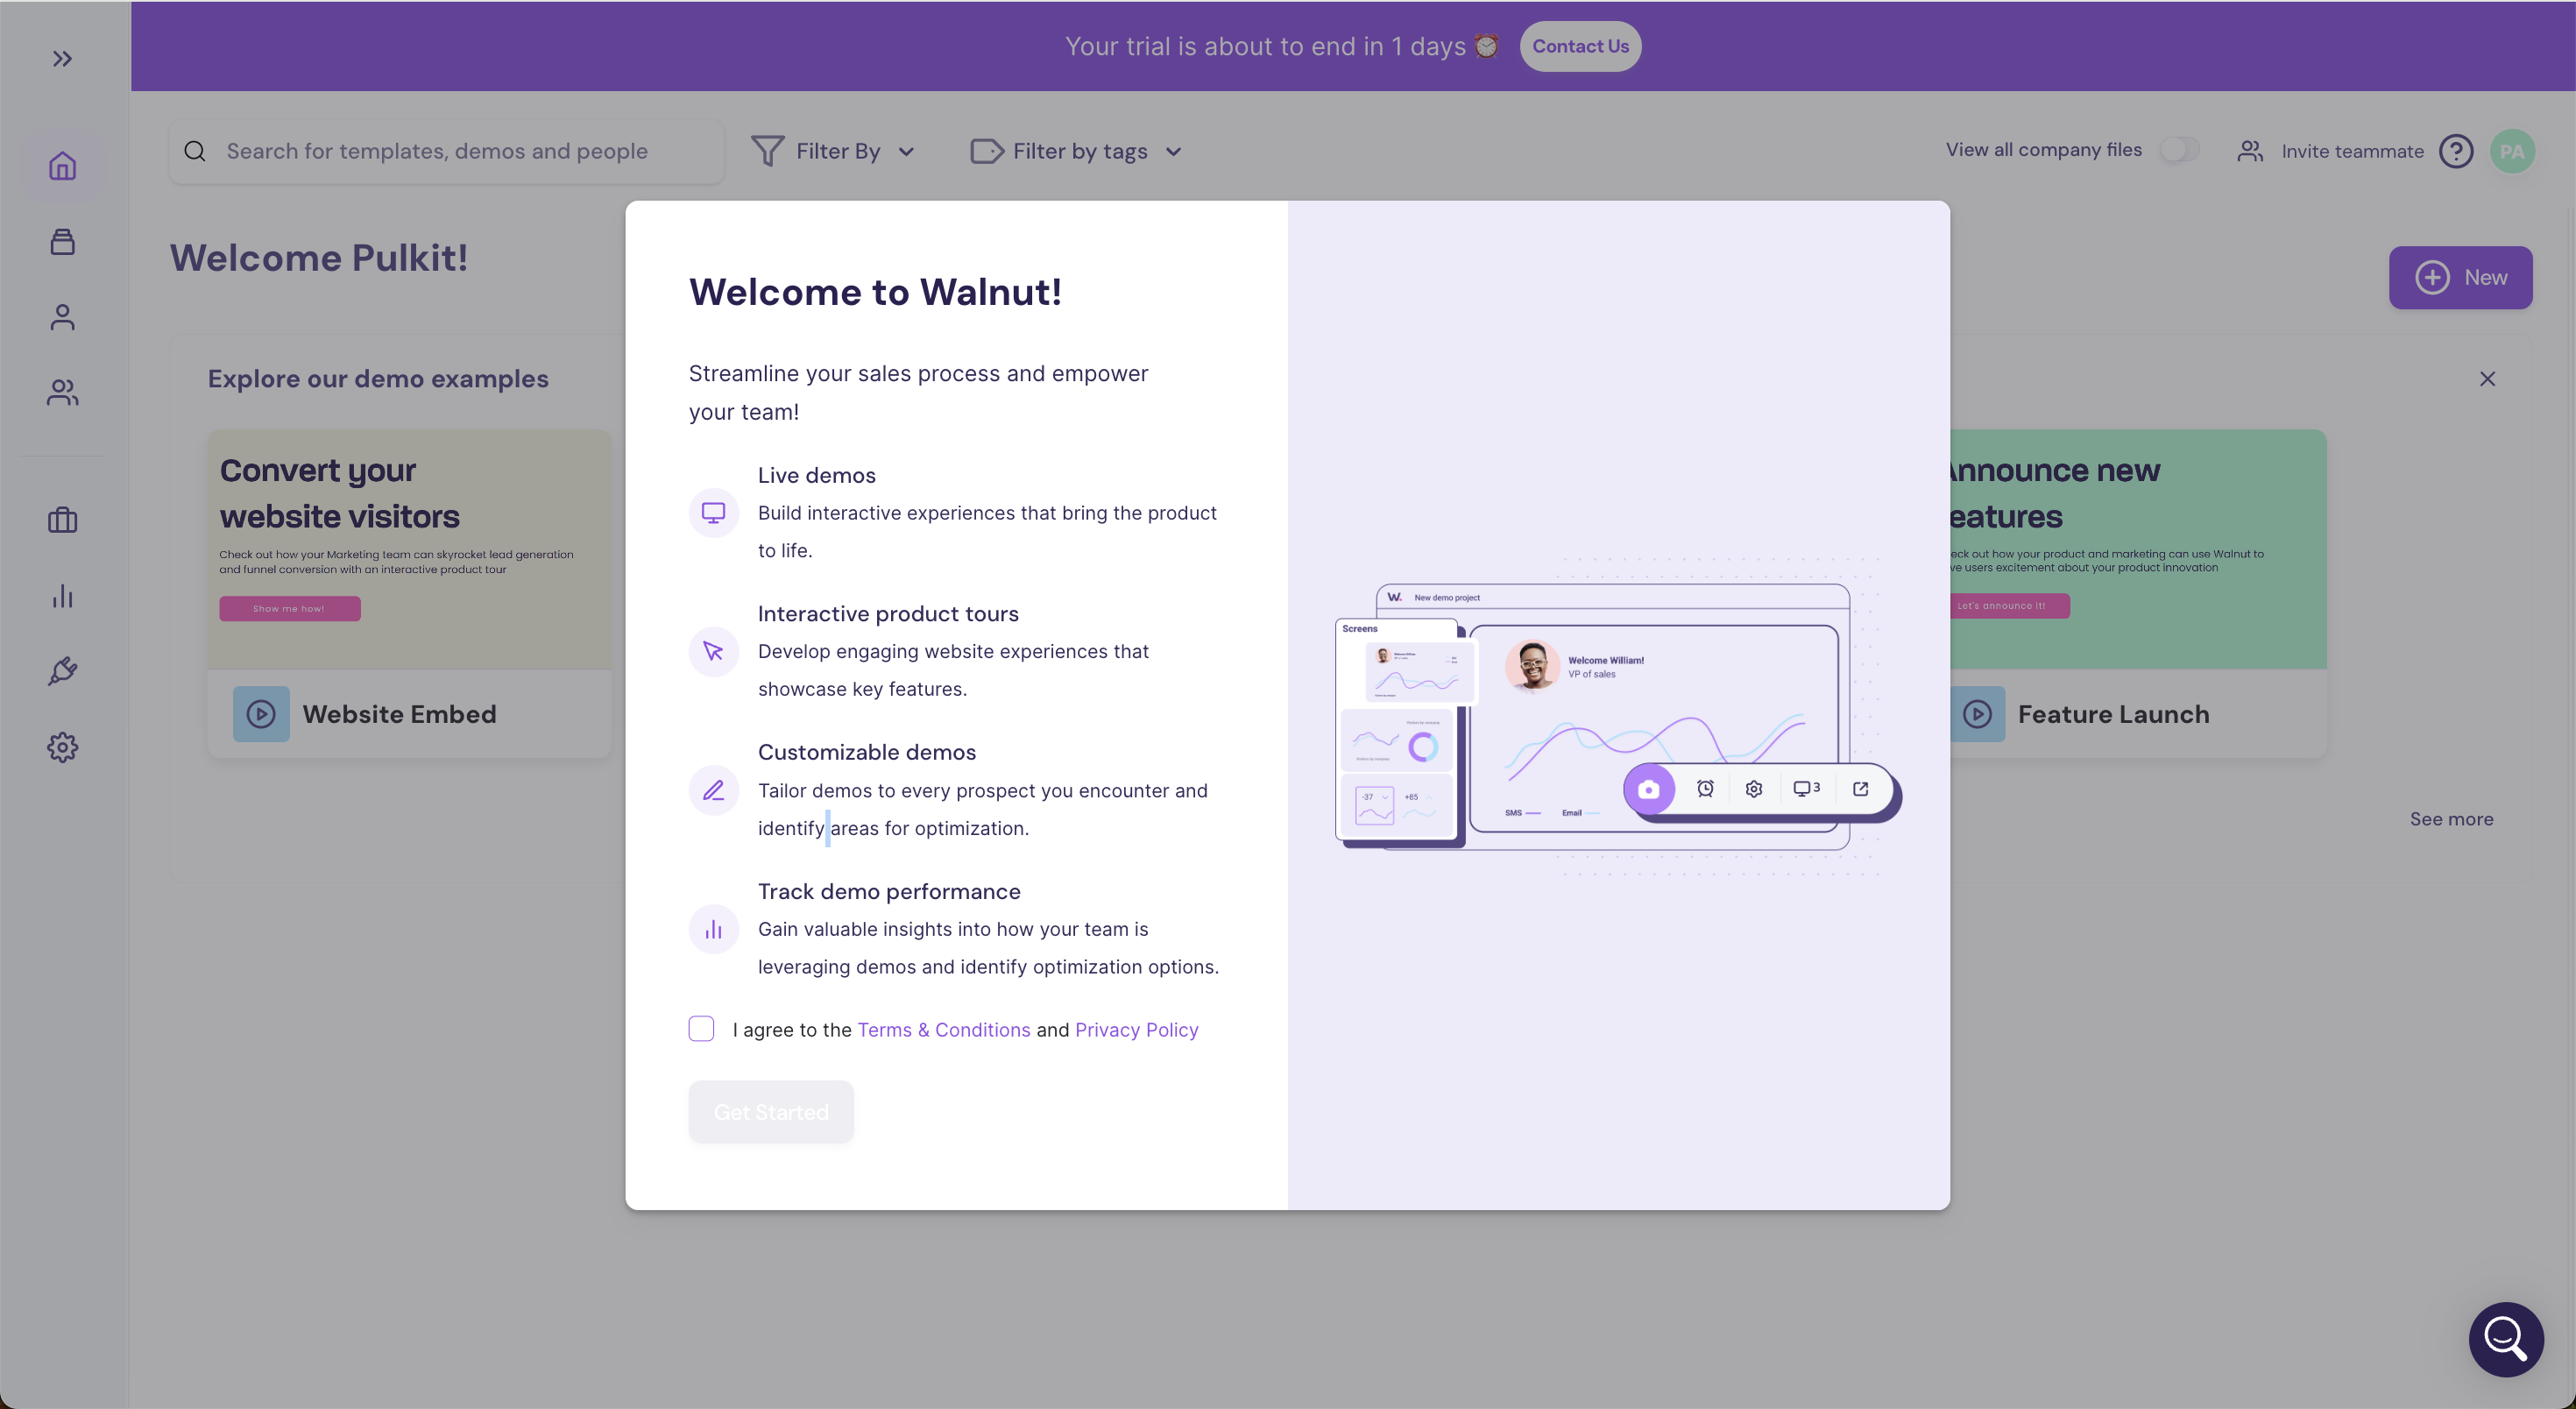
Task: Click the Invite teammate people icon
Action: (2250, 151)
